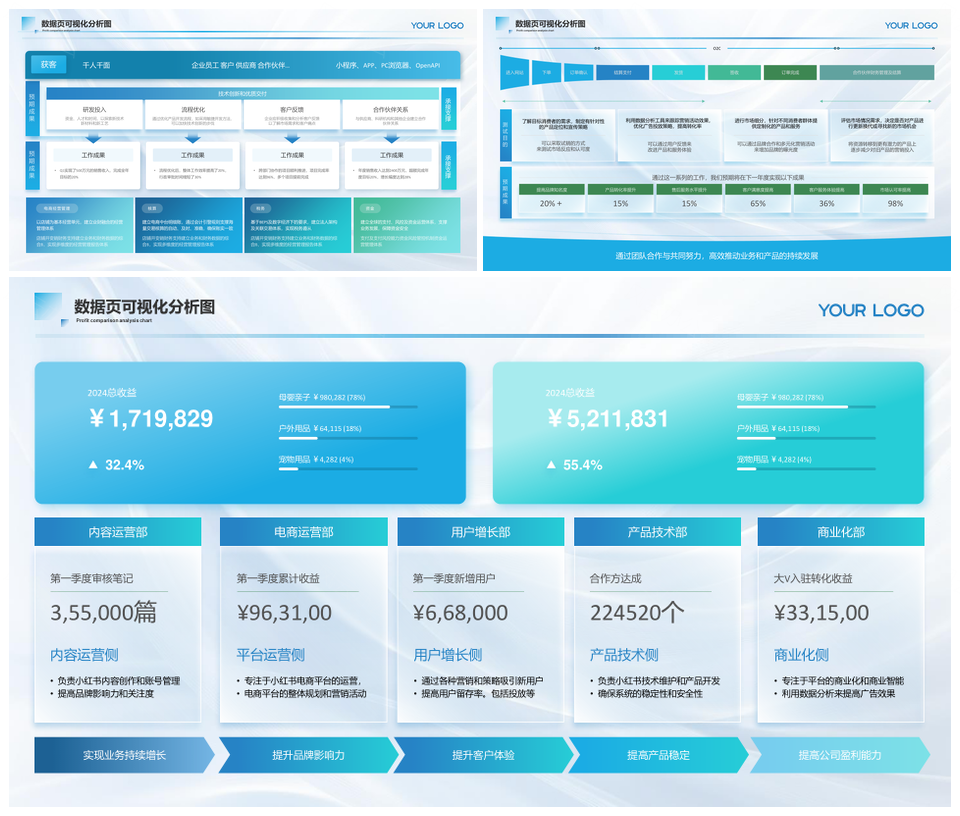Open the 用户增长侧 heading

(448, 655)
